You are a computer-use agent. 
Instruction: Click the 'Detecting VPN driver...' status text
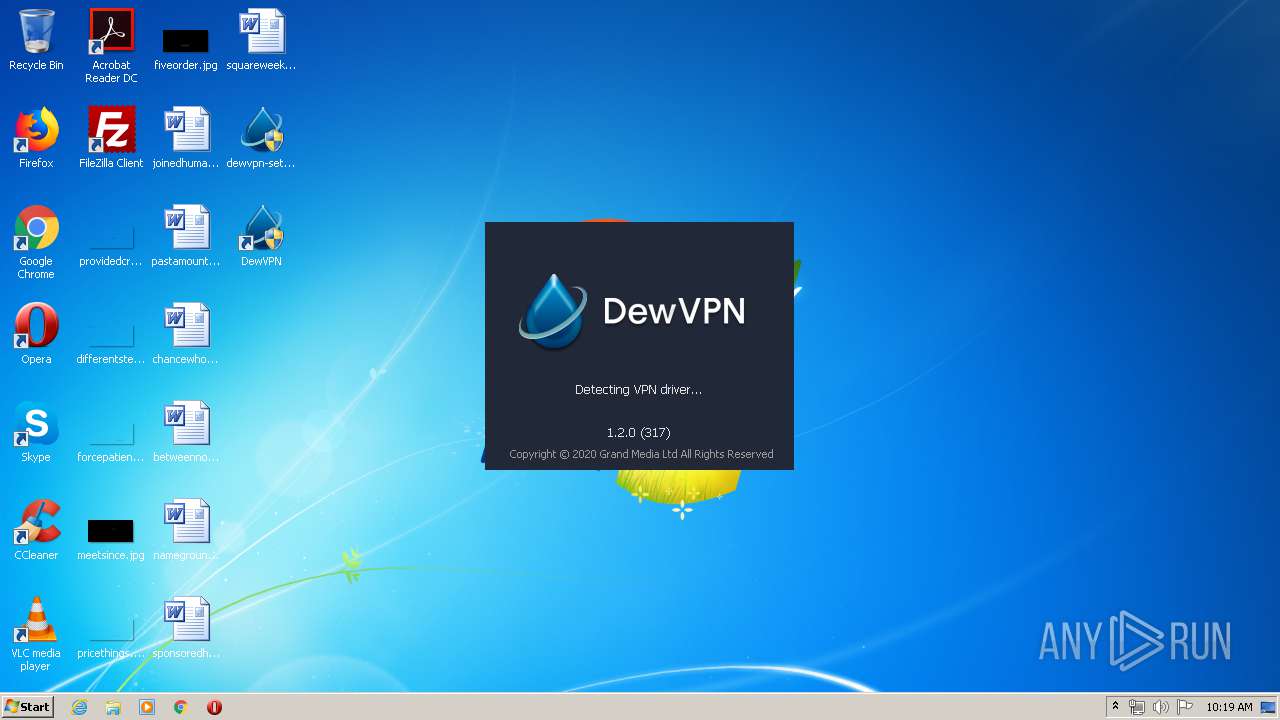(638, 390)
